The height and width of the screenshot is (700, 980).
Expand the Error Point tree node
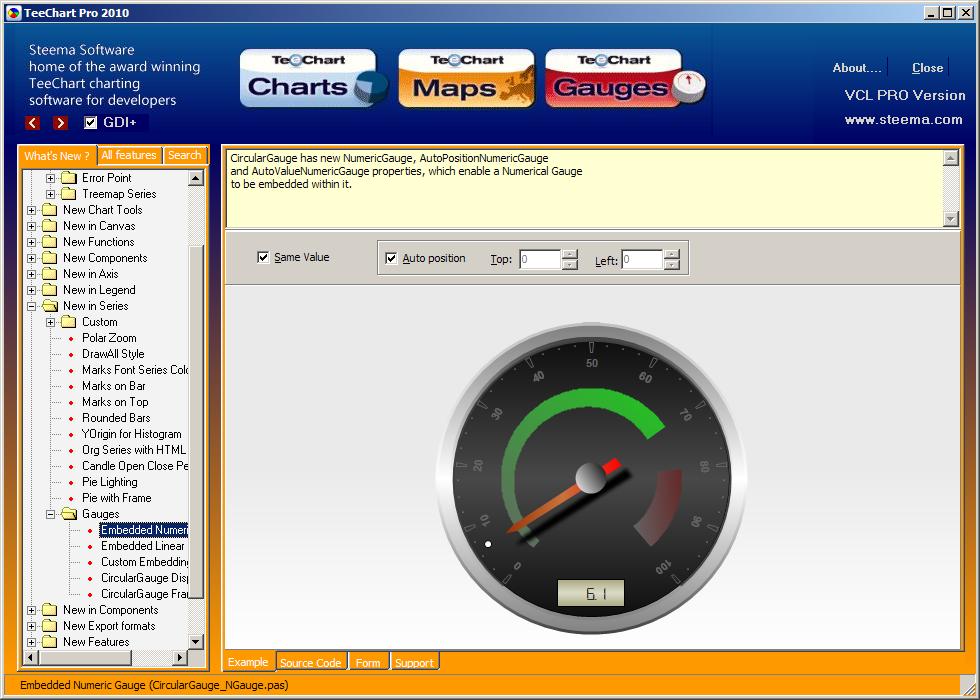click(51, 178)
